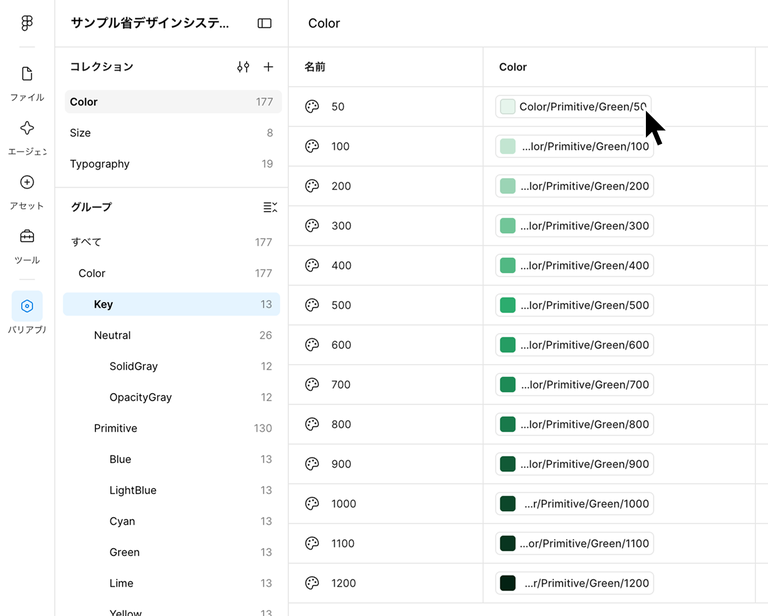Open the Green/700 alias value chip
The width and height of the screenshot is (768, 616).
575,384
